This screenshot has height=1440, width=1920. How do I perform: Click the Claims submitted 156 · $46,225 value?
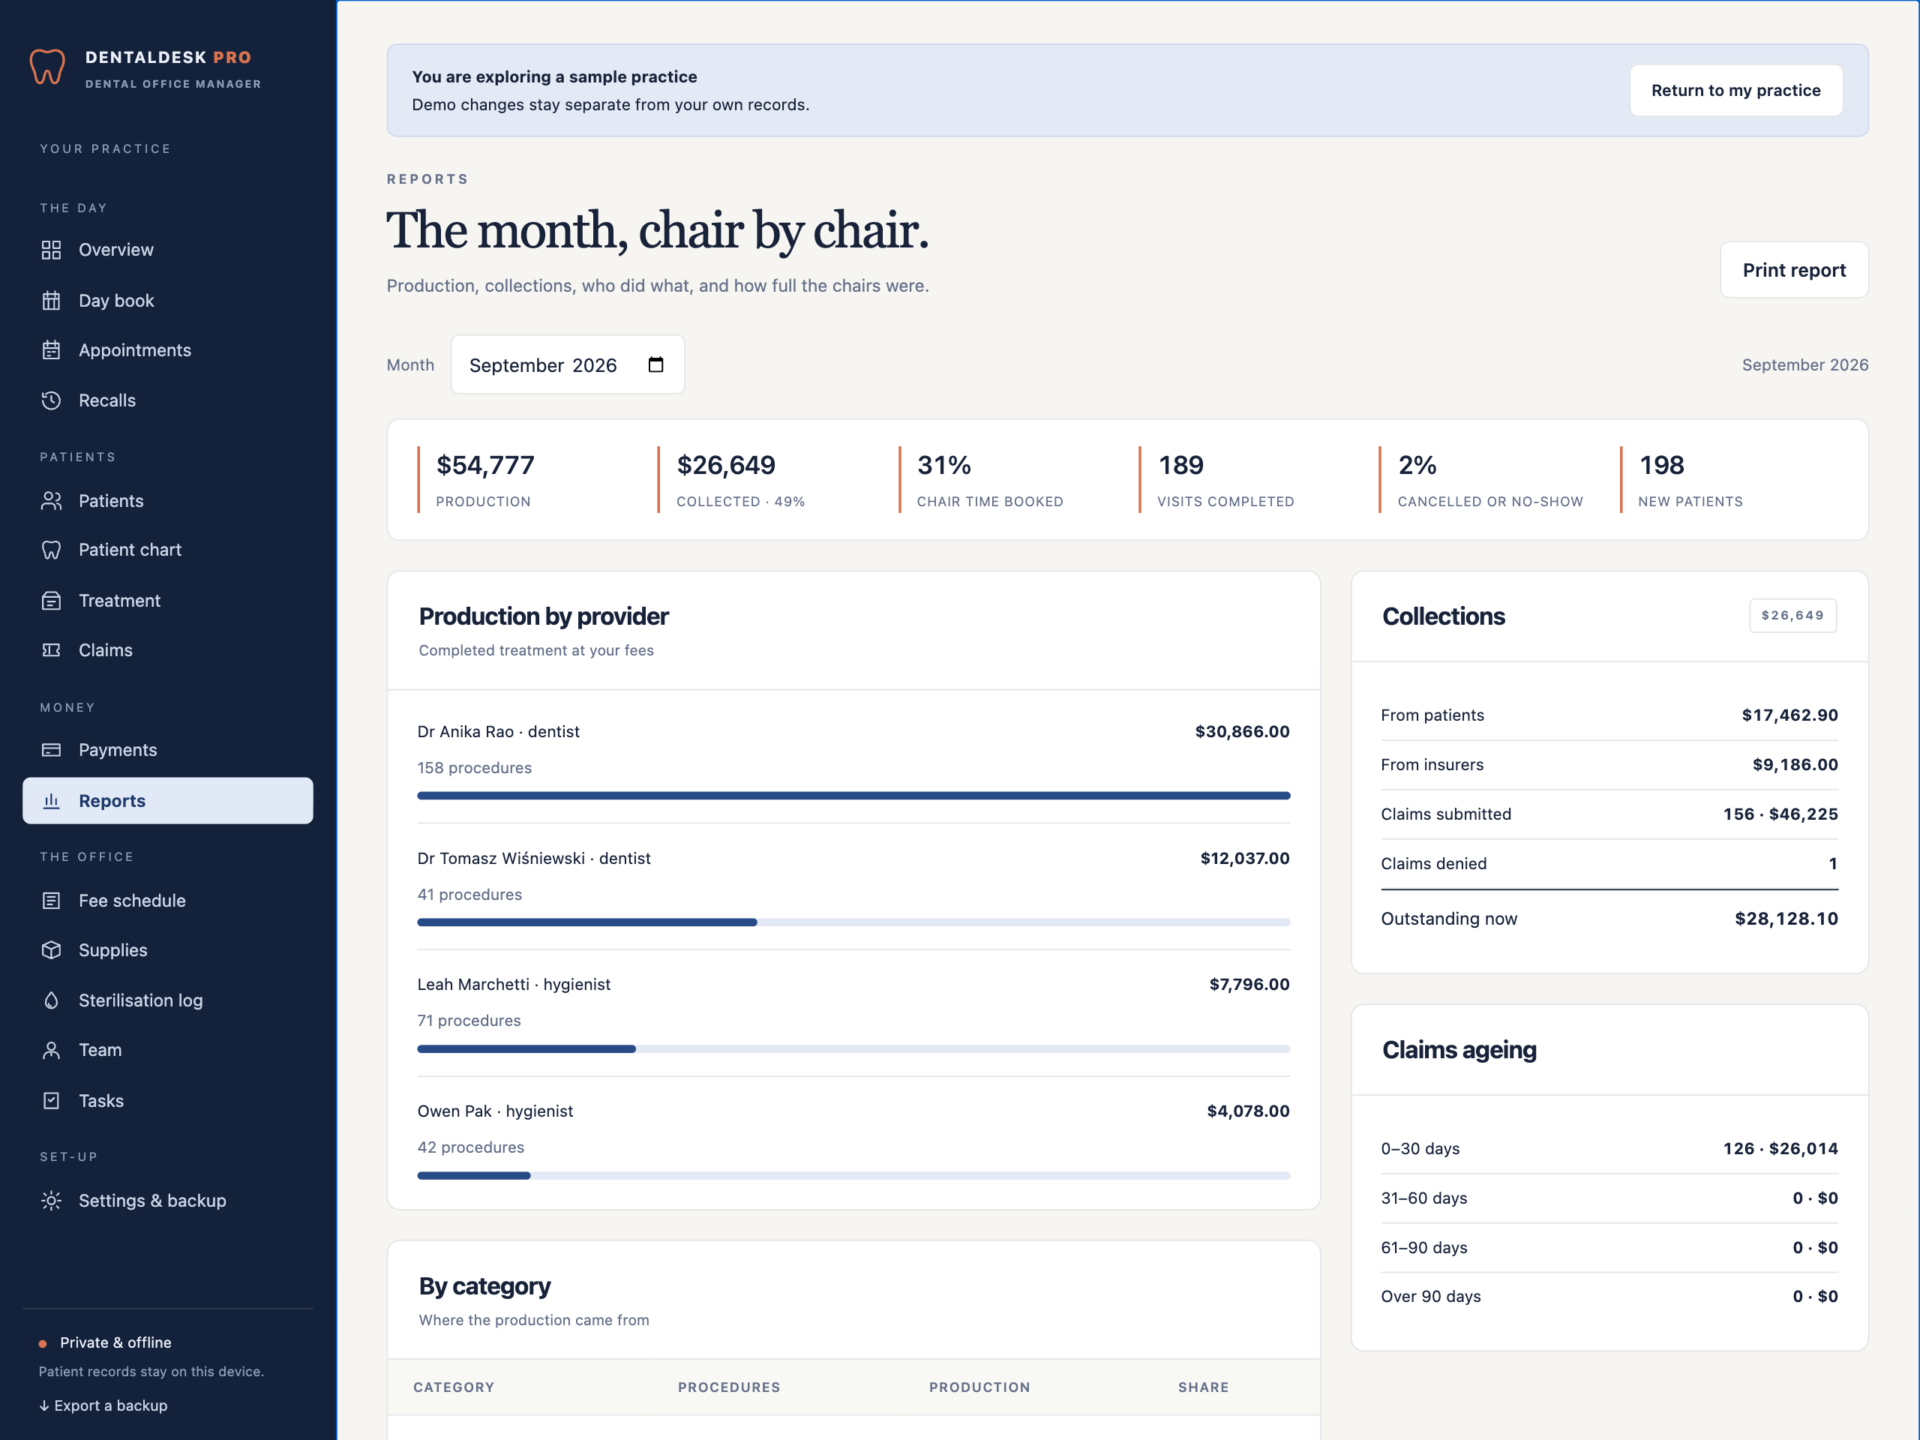tap(1780, 814)
